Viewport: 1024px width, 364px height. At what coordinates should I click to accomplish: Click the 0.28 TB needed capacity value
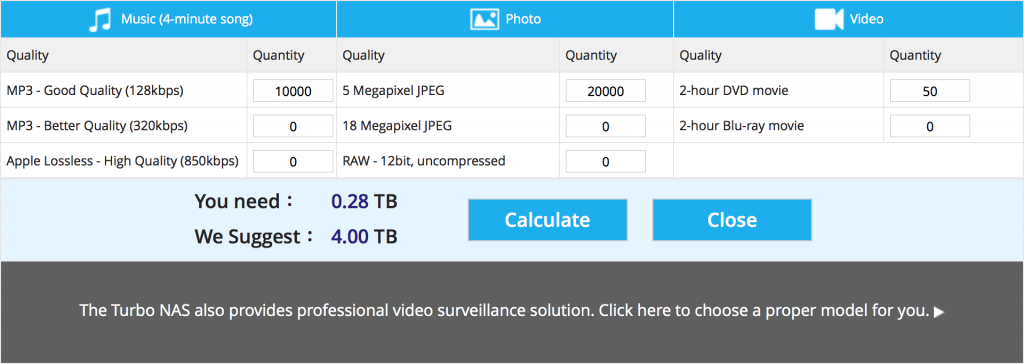pos(364,201)
